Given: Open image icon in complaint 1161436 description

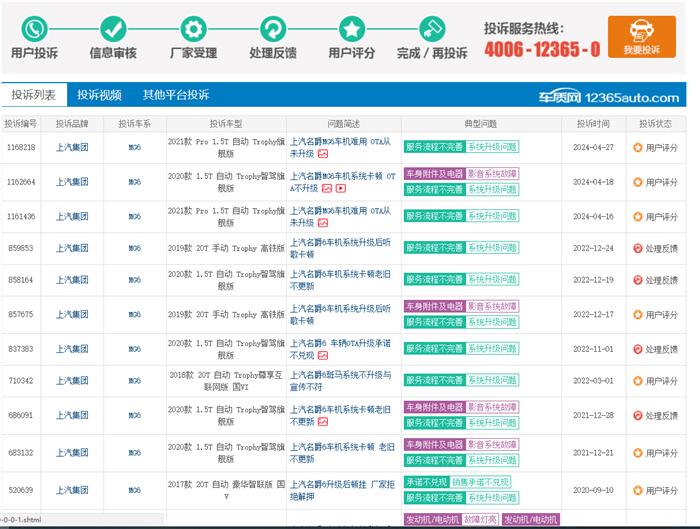Looking at the screenshot, I should [323, 223].
